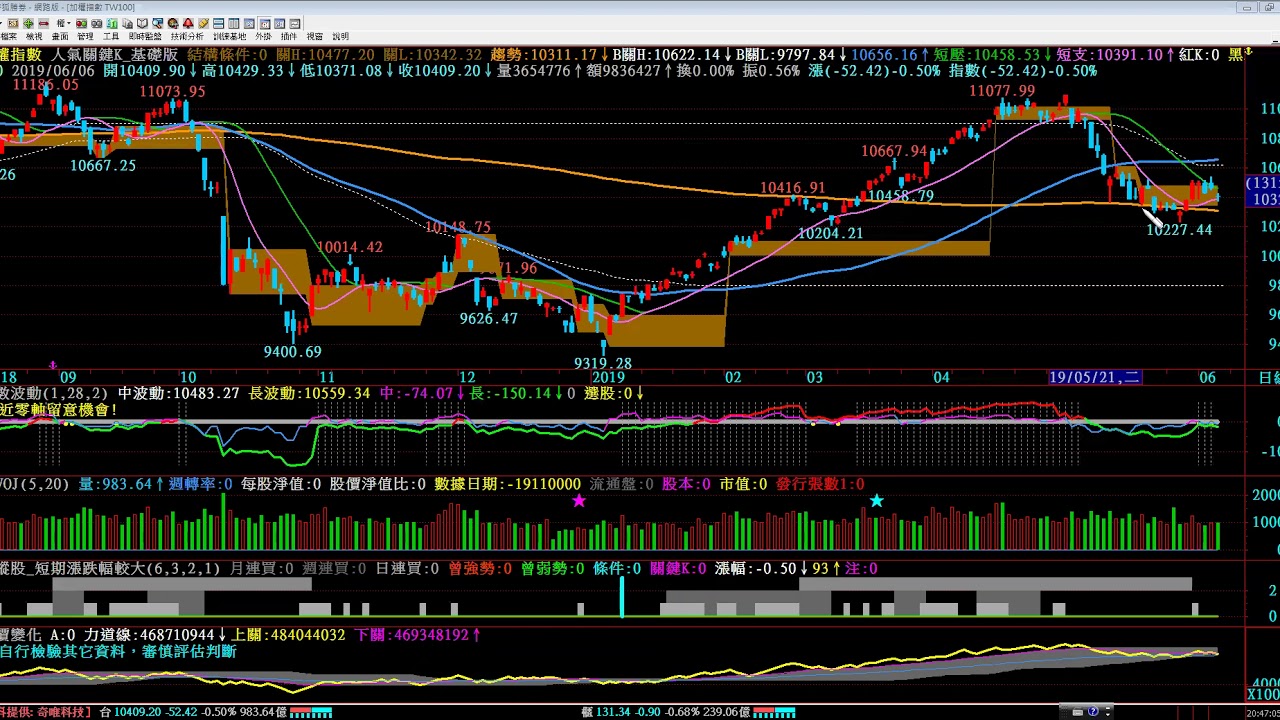Click the 數據日期:-19110000 field
Screen dimensions: 1280x720
[507, 484]
